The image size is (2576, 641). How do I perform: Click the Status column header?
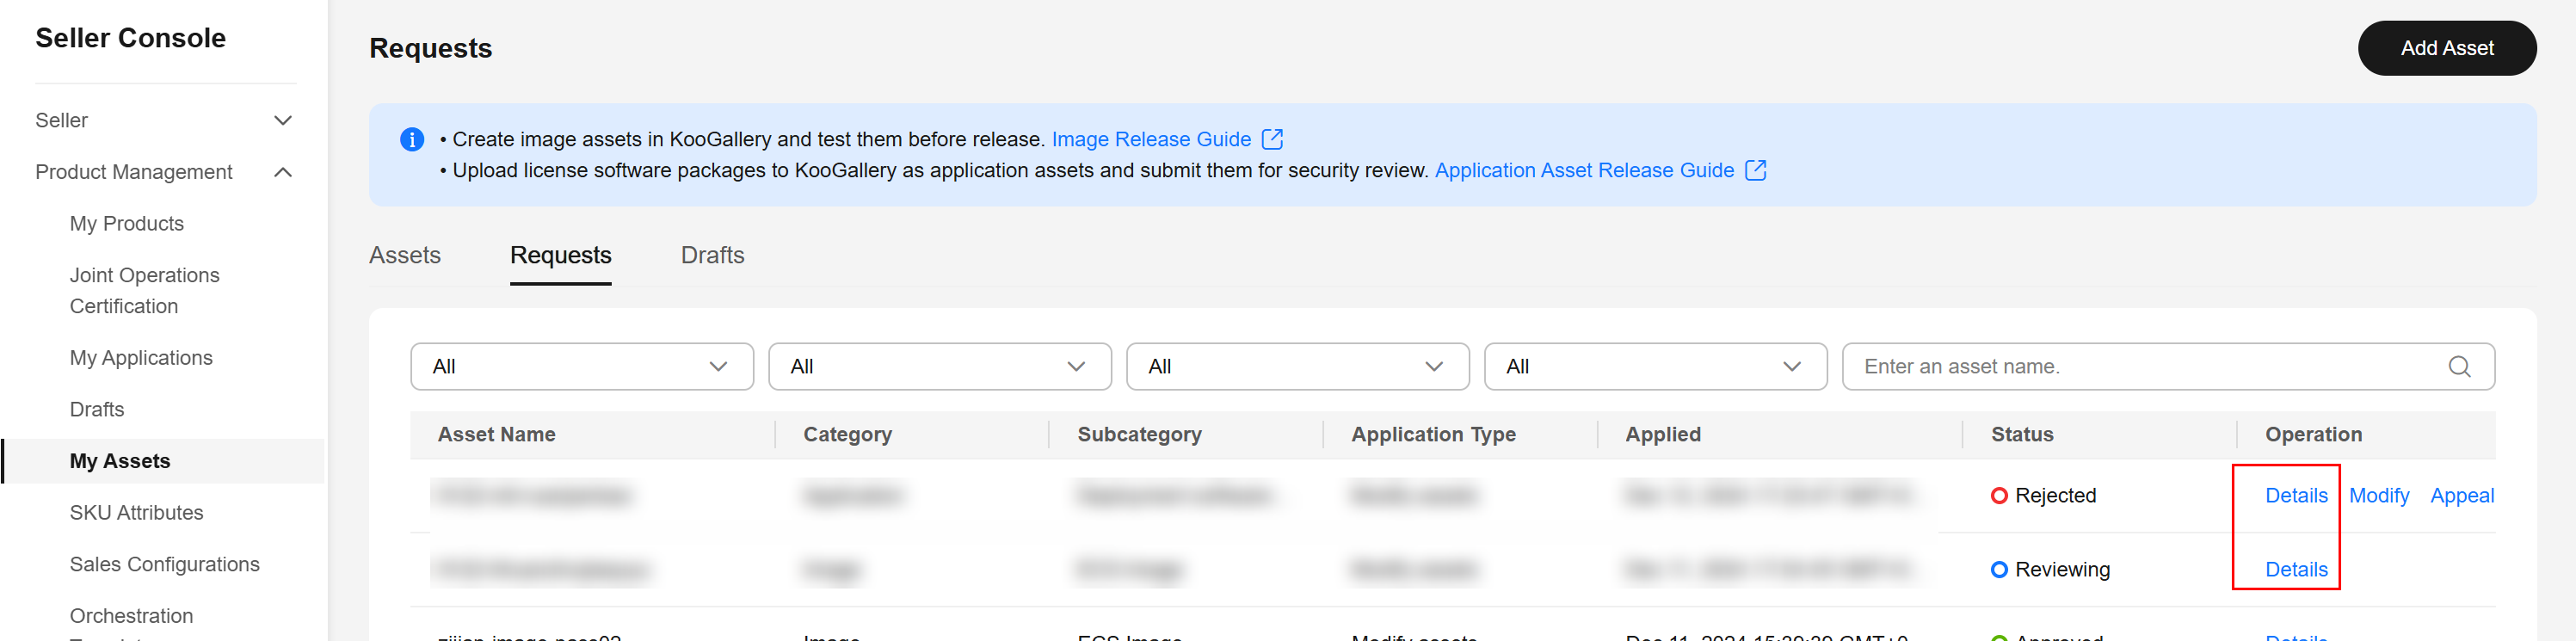click(x=2022, y=435)
